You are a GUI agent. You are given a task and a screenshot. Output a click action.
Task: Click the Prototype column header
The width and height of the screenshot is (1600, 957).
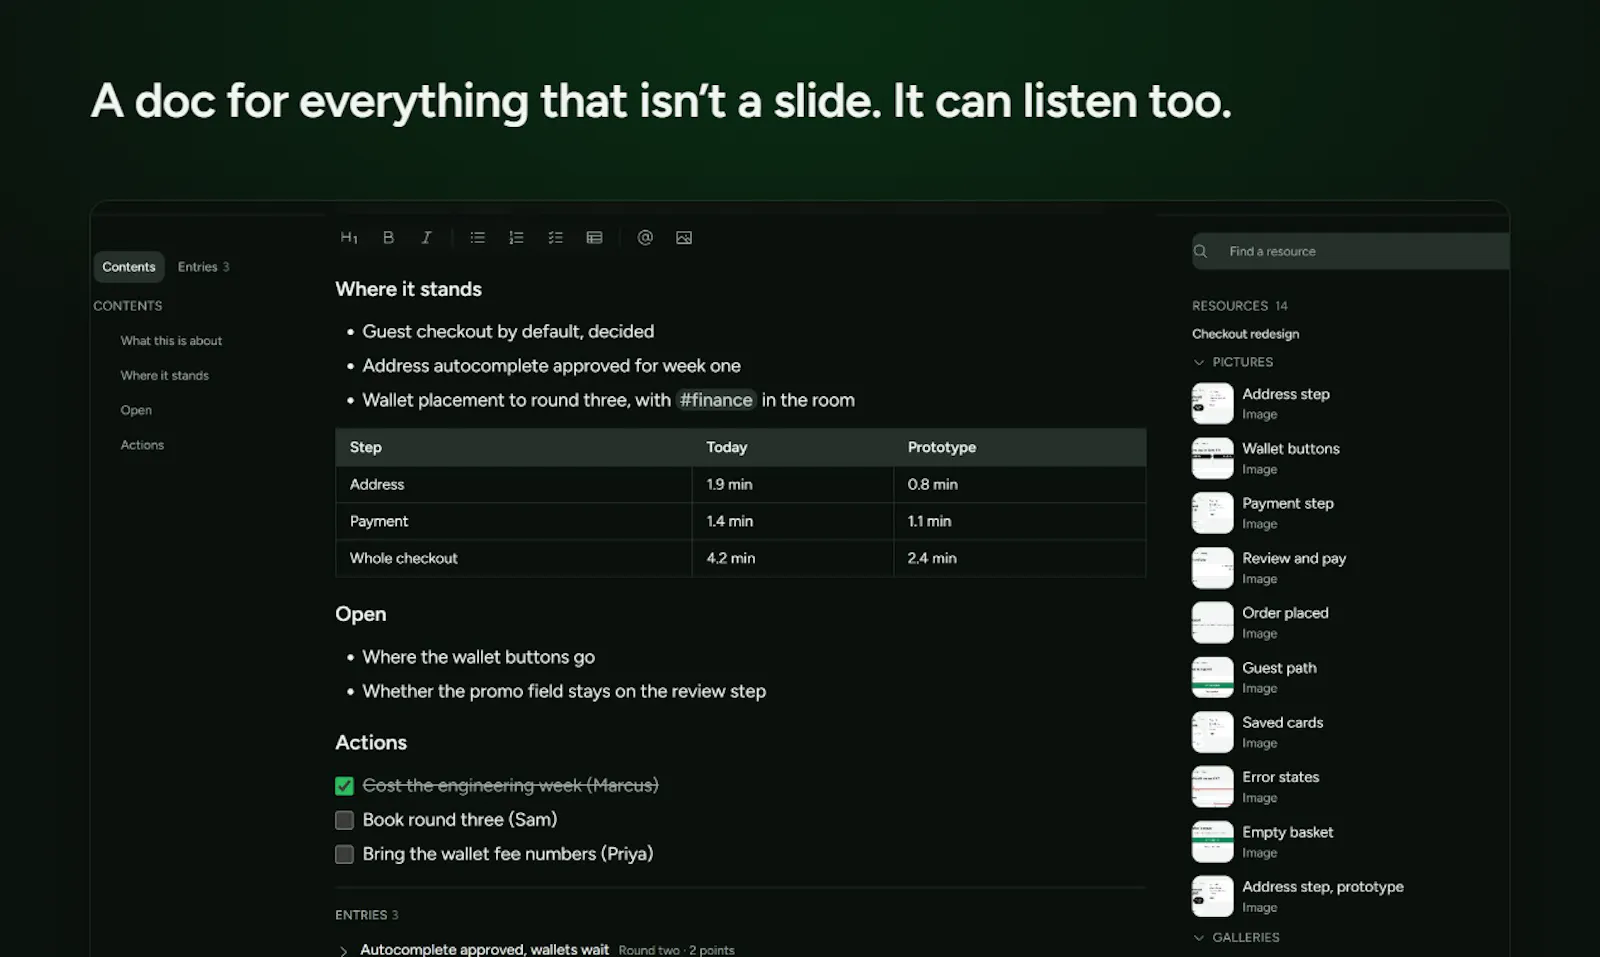1019,447
